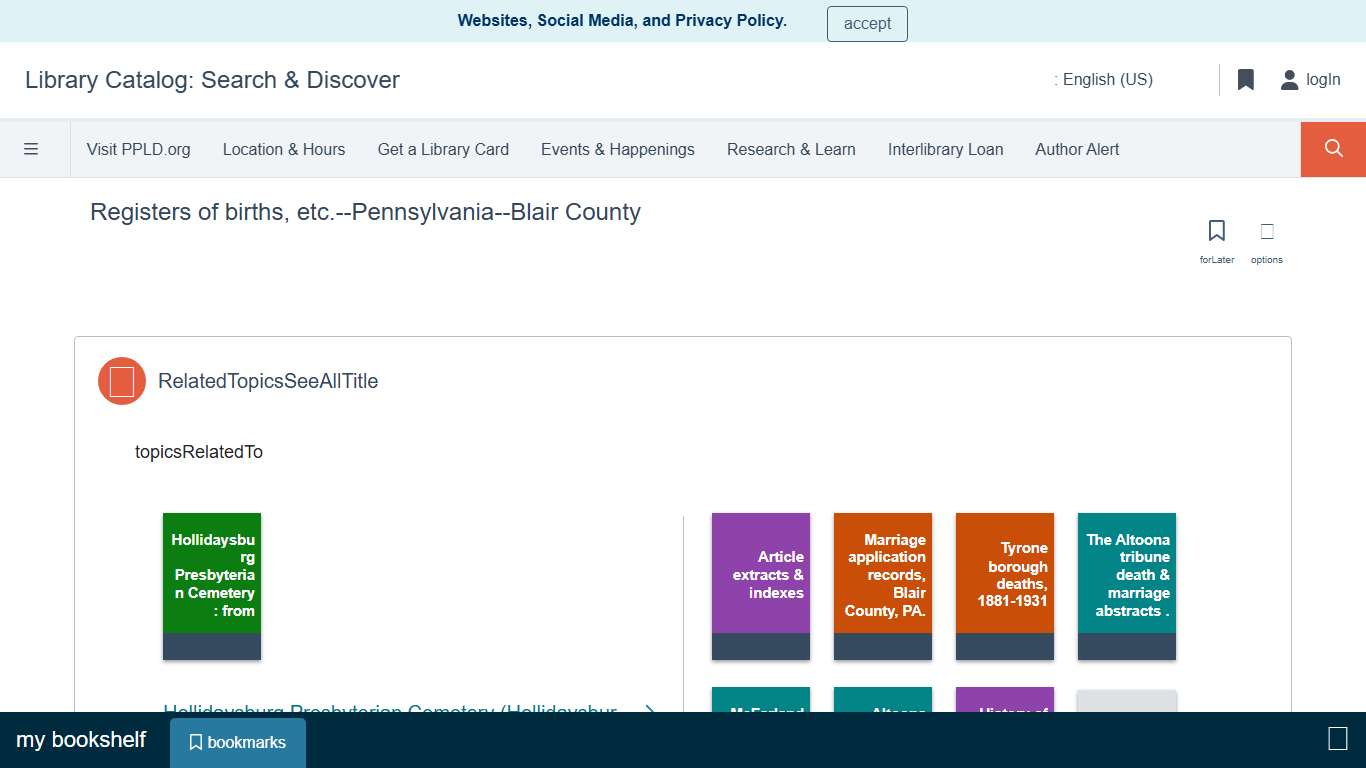Viewport: 1366px width, 768px height.
Task: Expand the Hollidaysburg Cemetery item with the chevron
Action: click(649, 711)
